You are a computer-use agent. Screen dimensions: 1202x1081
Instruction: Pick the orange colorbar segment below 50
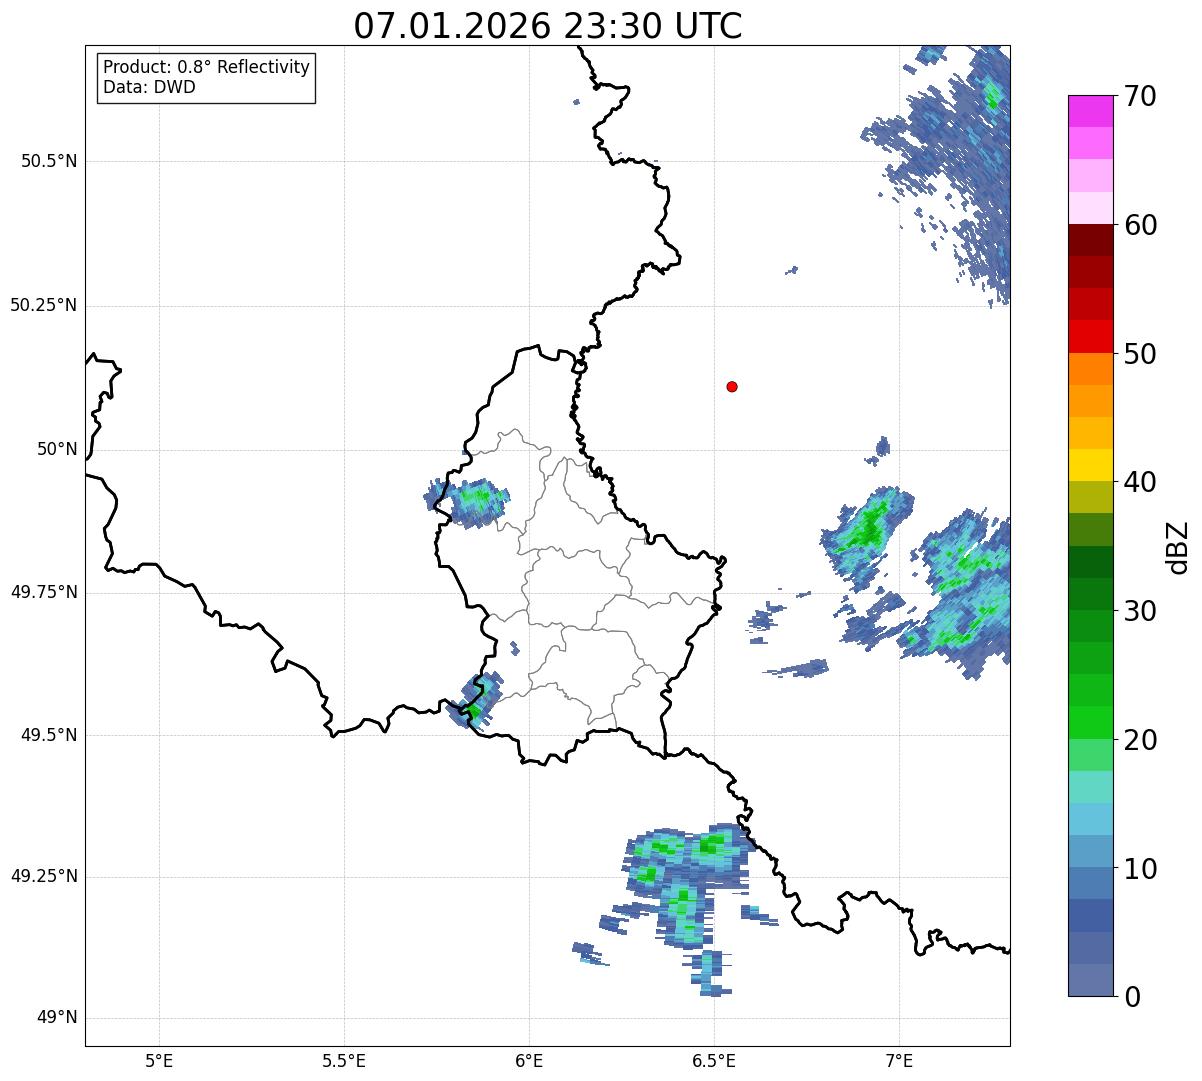tap(1091, 369)
